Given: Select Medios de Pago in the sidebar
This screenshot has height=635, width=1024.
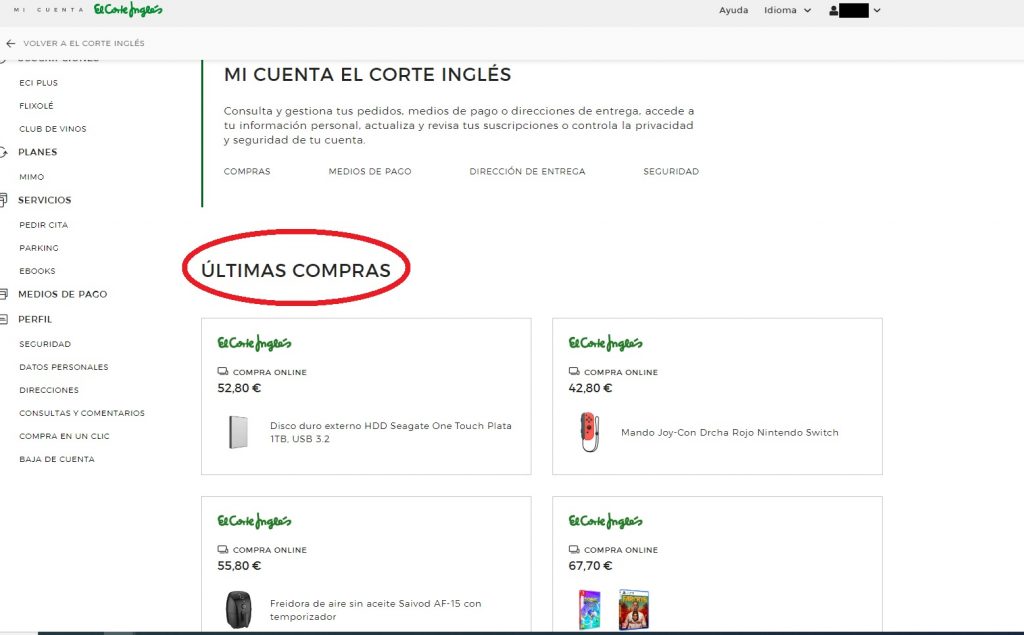Looking at the screenshot, I should pos(63,294).
